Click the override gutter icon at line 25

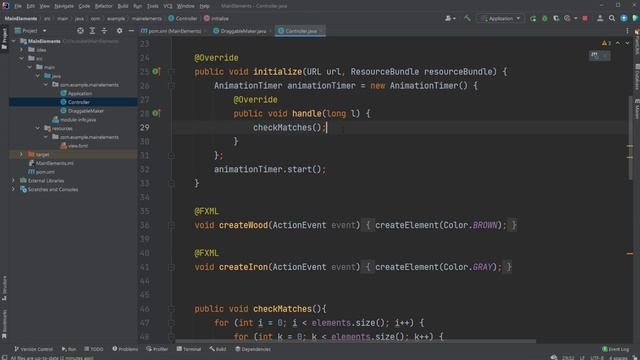[156, 71]
